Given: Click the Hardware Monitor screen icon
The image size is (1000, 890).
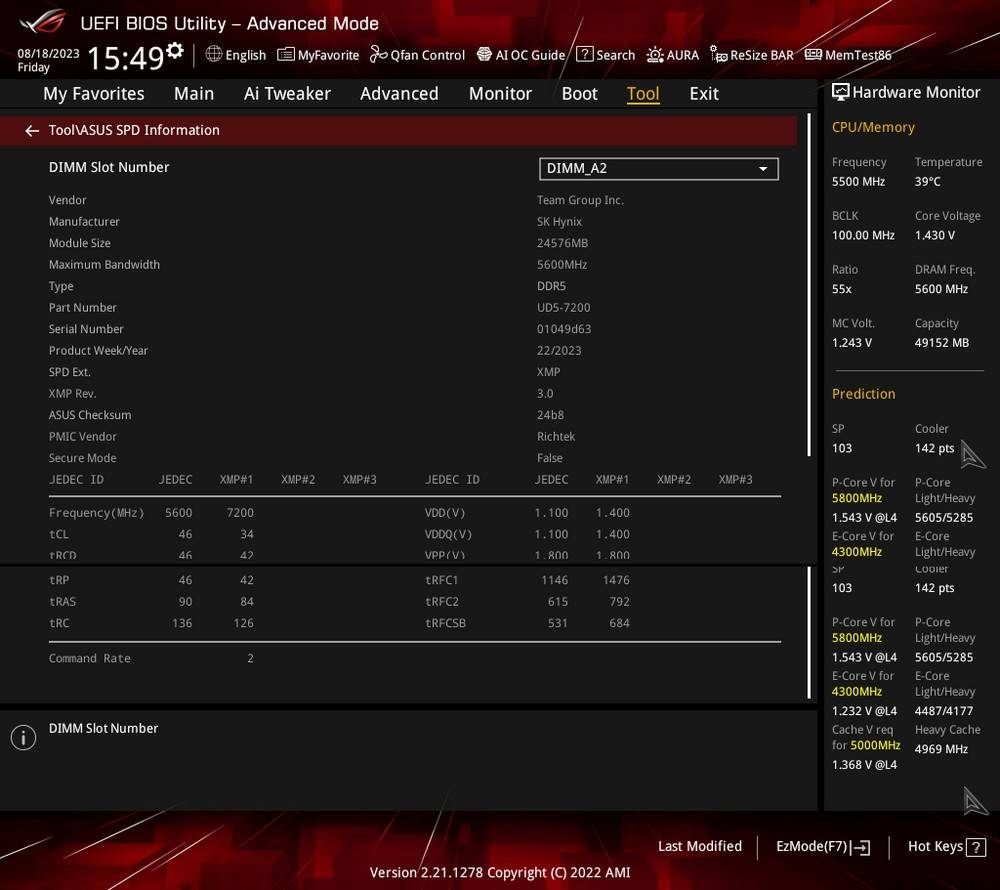Looking at the screenshot, I should (x=840, y=92).
